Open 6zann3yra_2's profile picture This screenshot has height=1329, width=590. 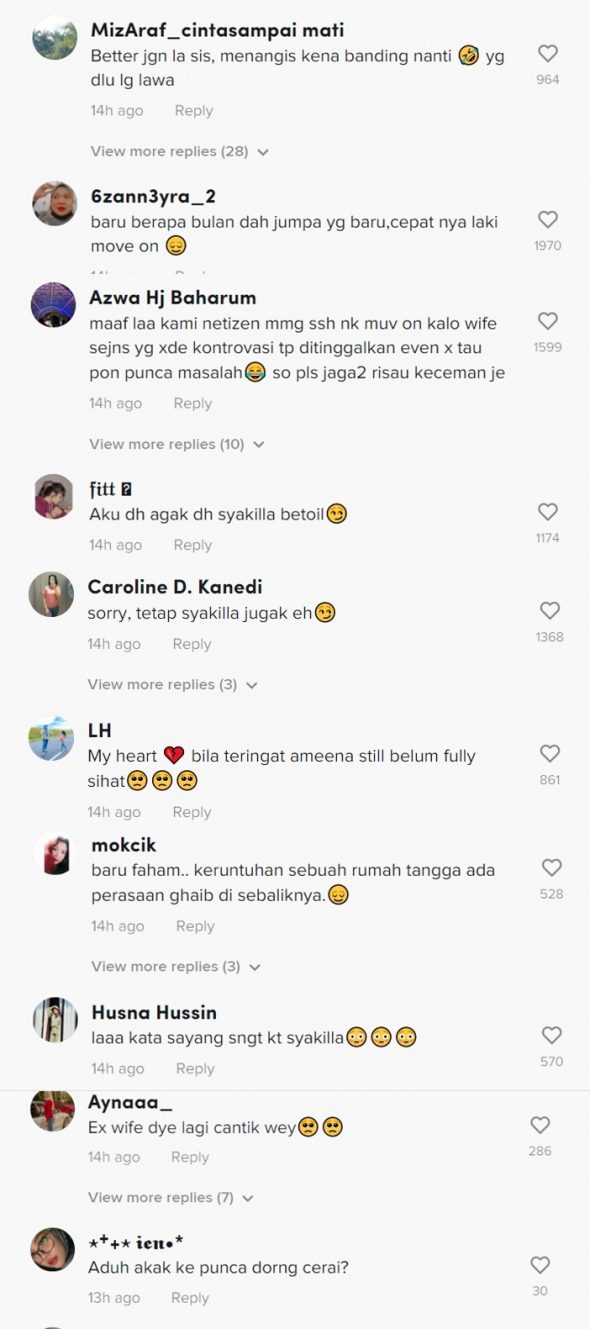[x=54, y=203]
